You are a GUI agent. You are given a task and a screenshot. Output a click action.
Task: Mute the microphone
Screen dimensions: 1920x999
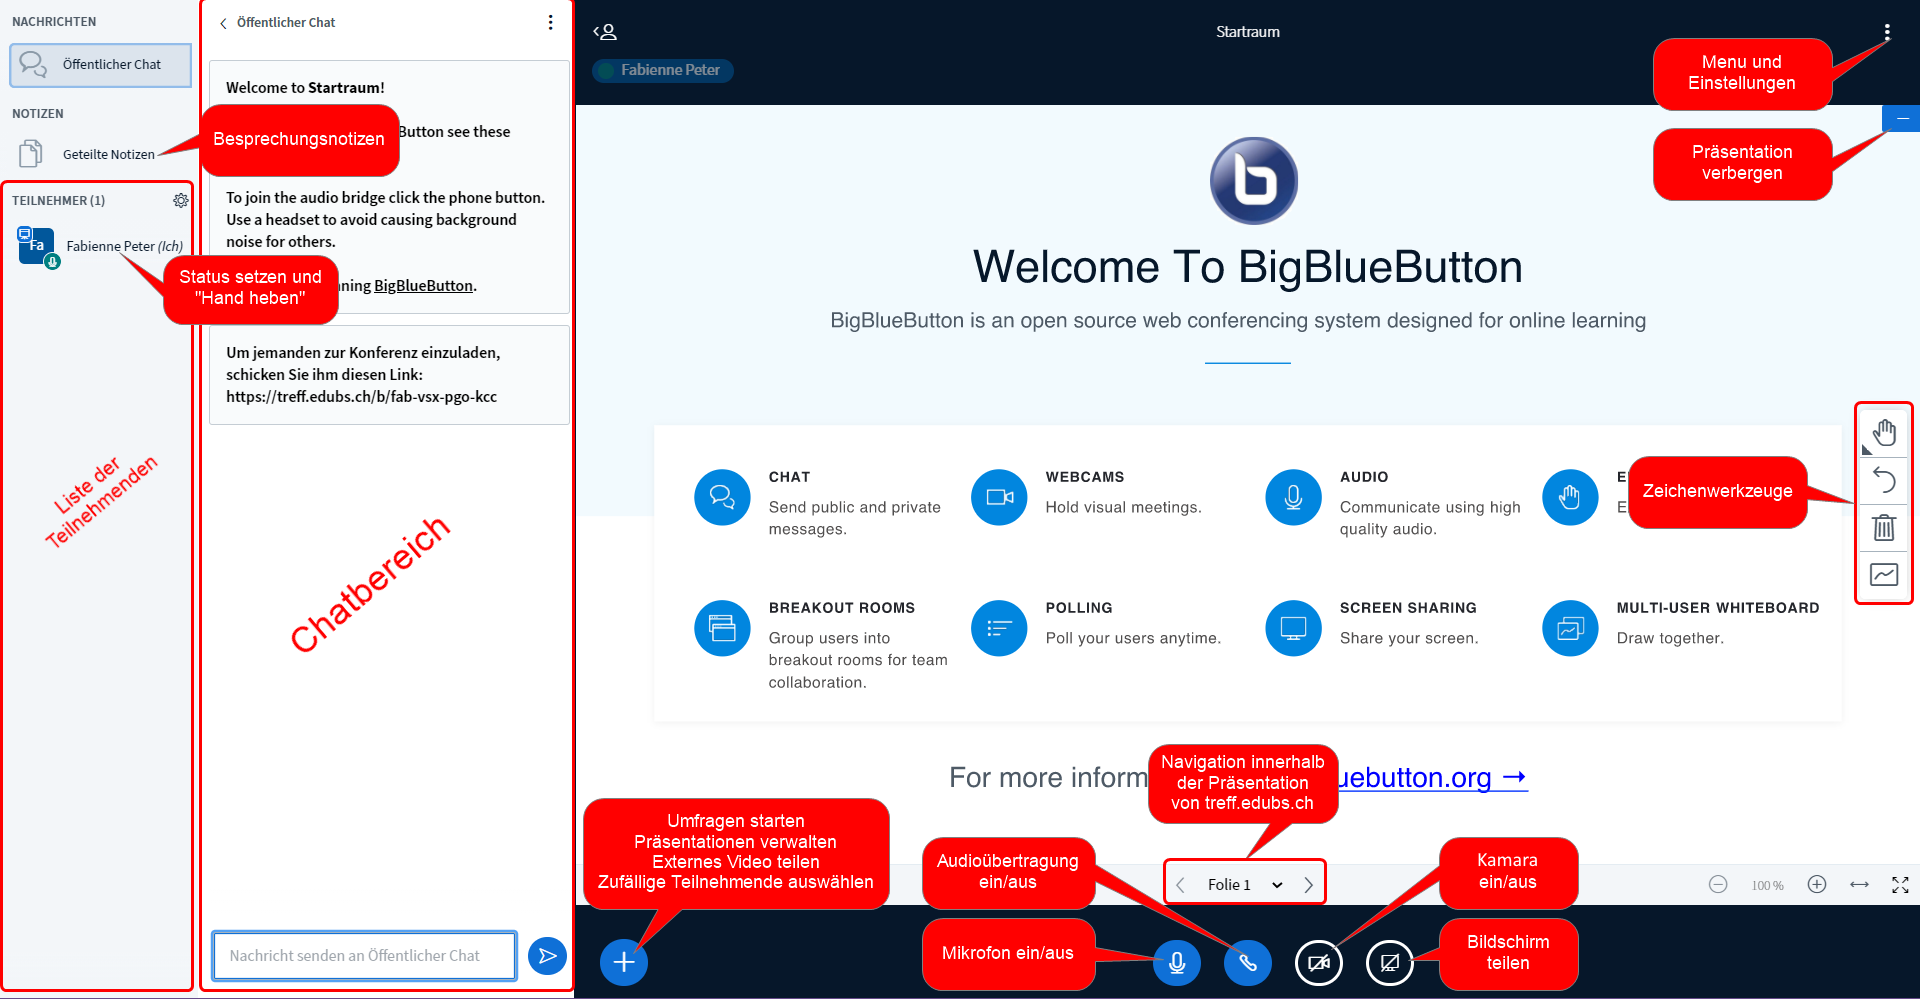pyautogui.click(x=1177, y=962)
